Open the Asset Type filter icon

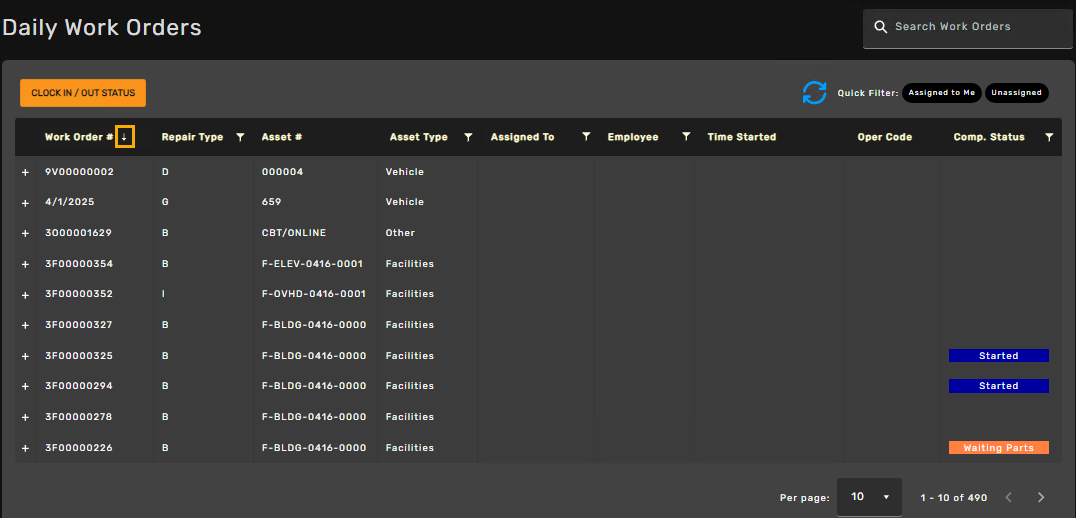(468, 137)
